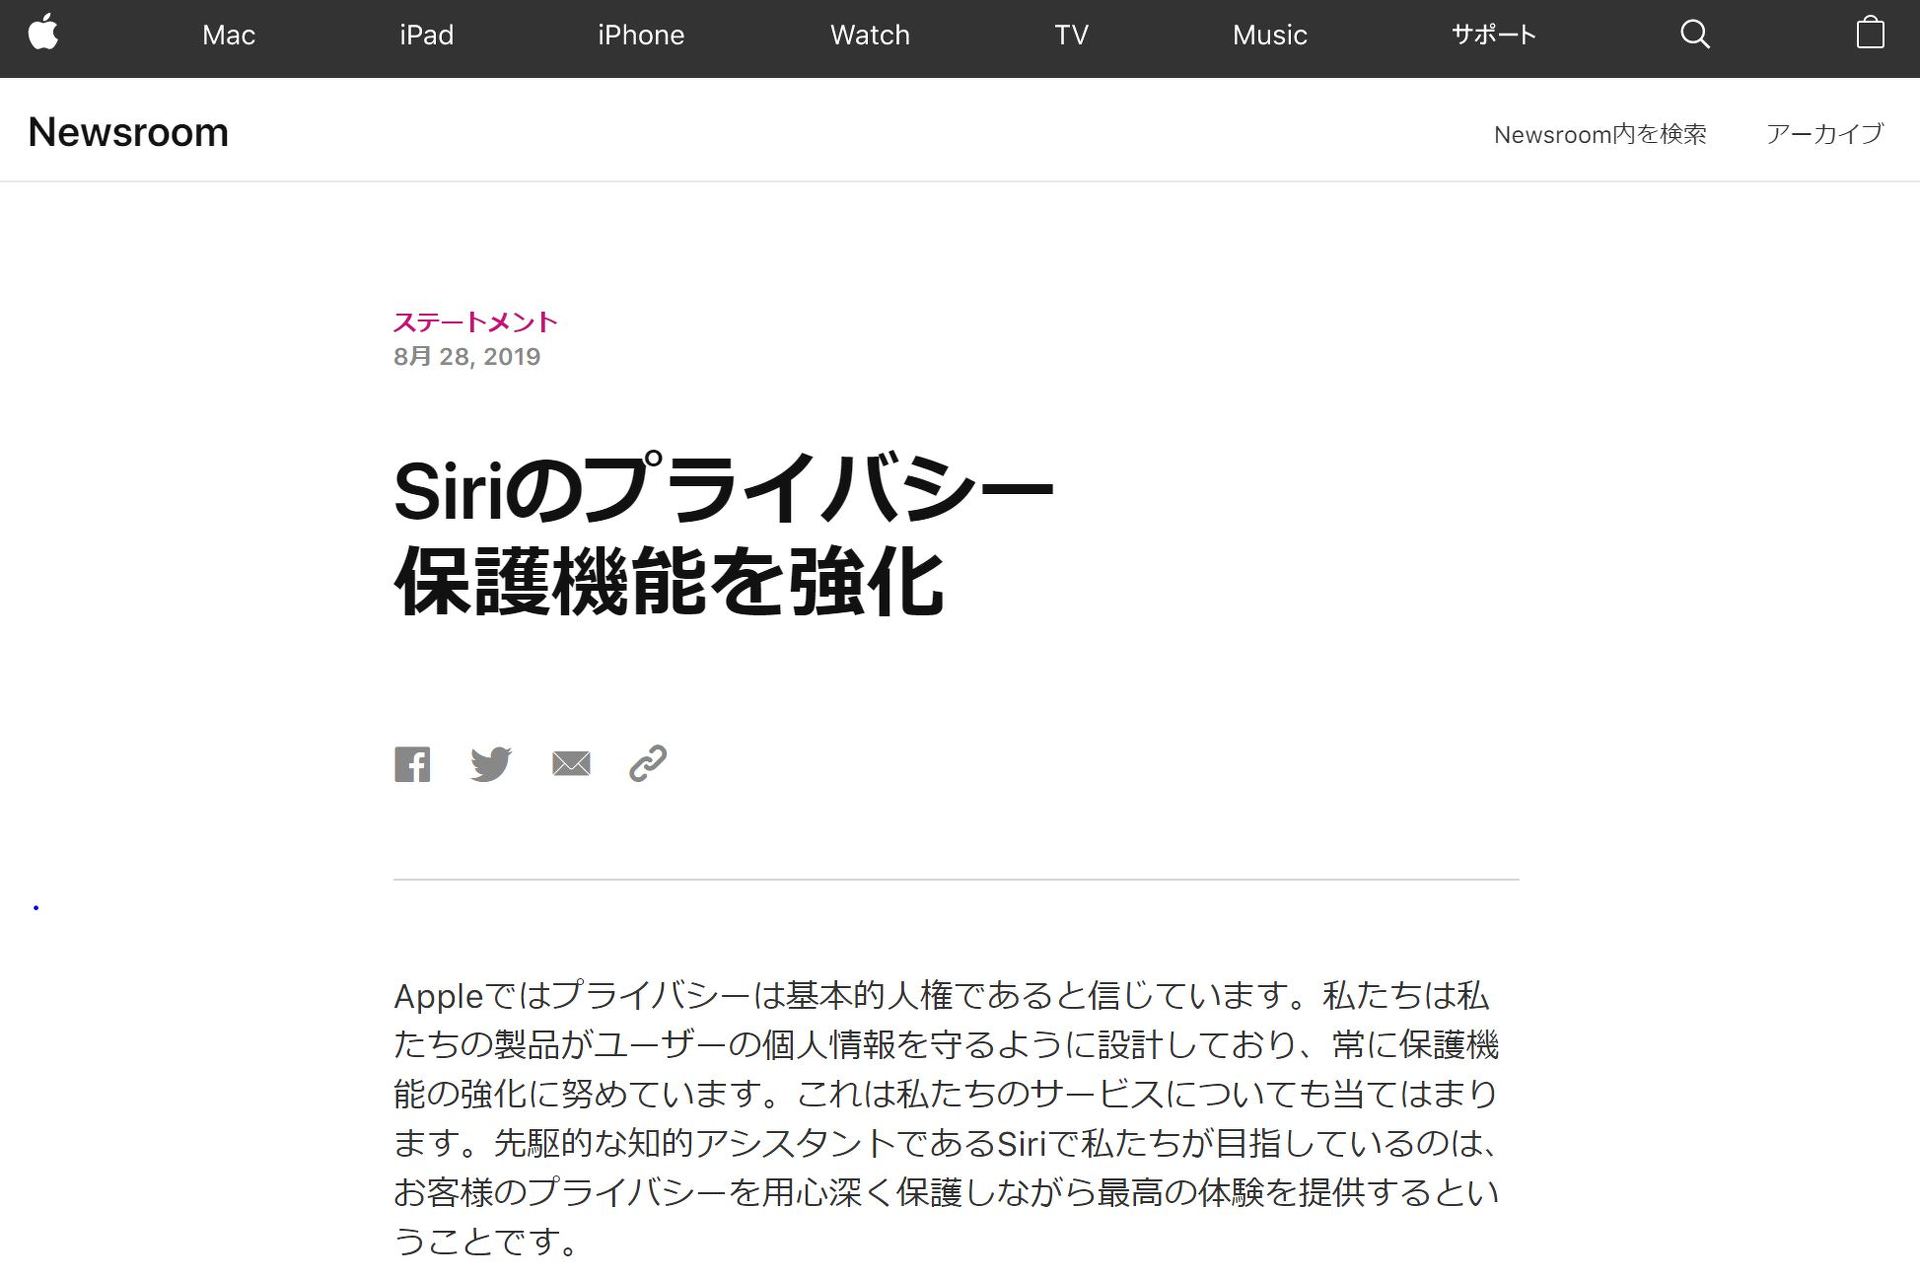Viewport: 1920px width, 1280px height.
Task: Click the Apple logo
Action: [47, 33]
